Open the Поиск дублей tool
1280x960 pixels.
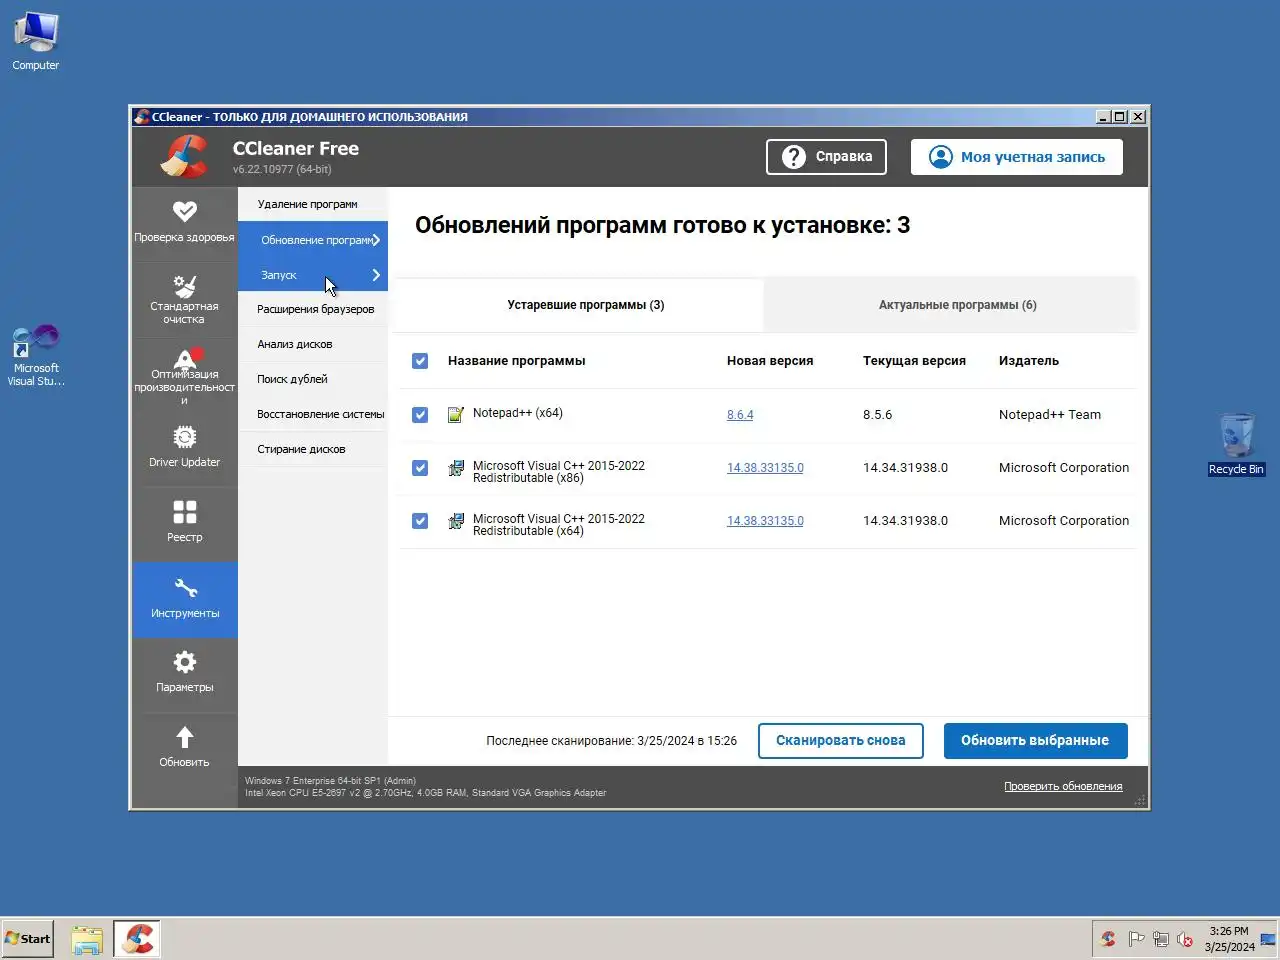tap(313, 379)
